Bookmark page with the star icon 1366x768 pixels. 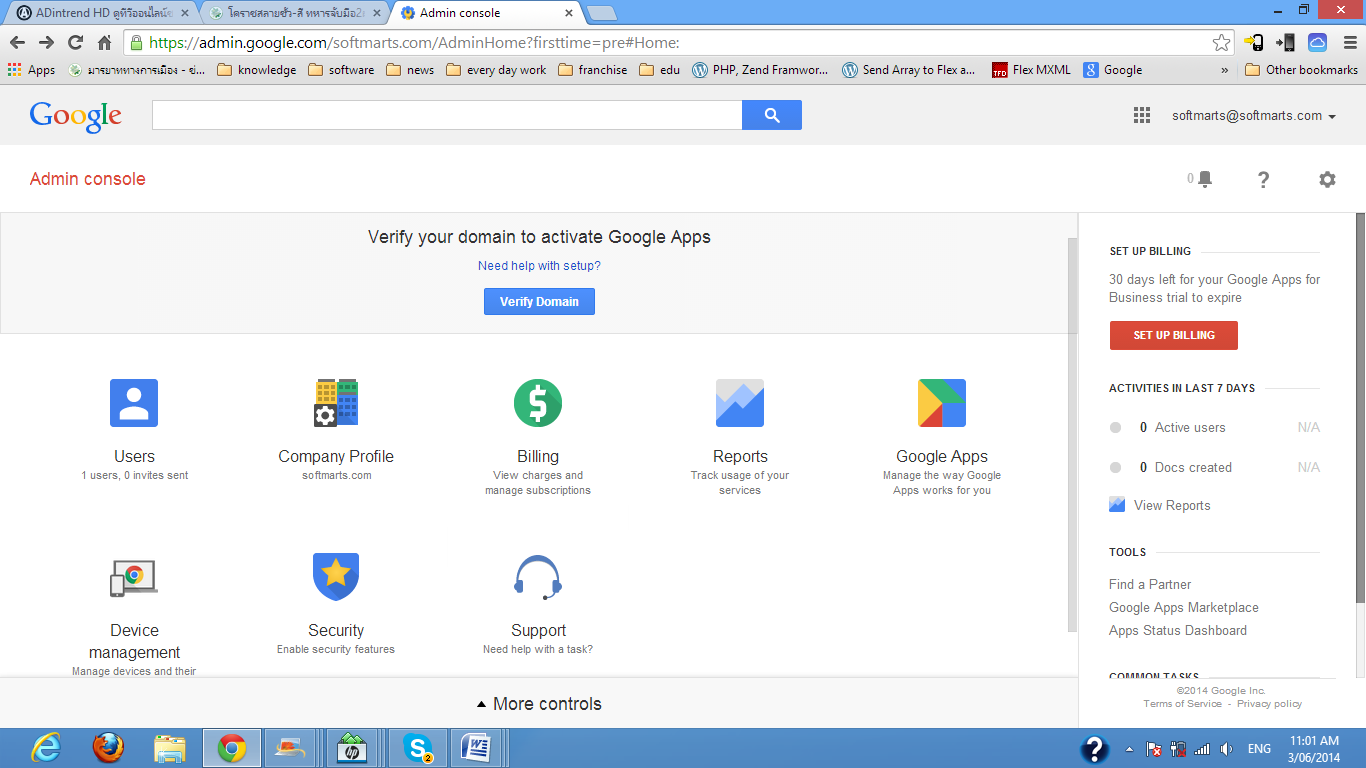coord(1222,43)
